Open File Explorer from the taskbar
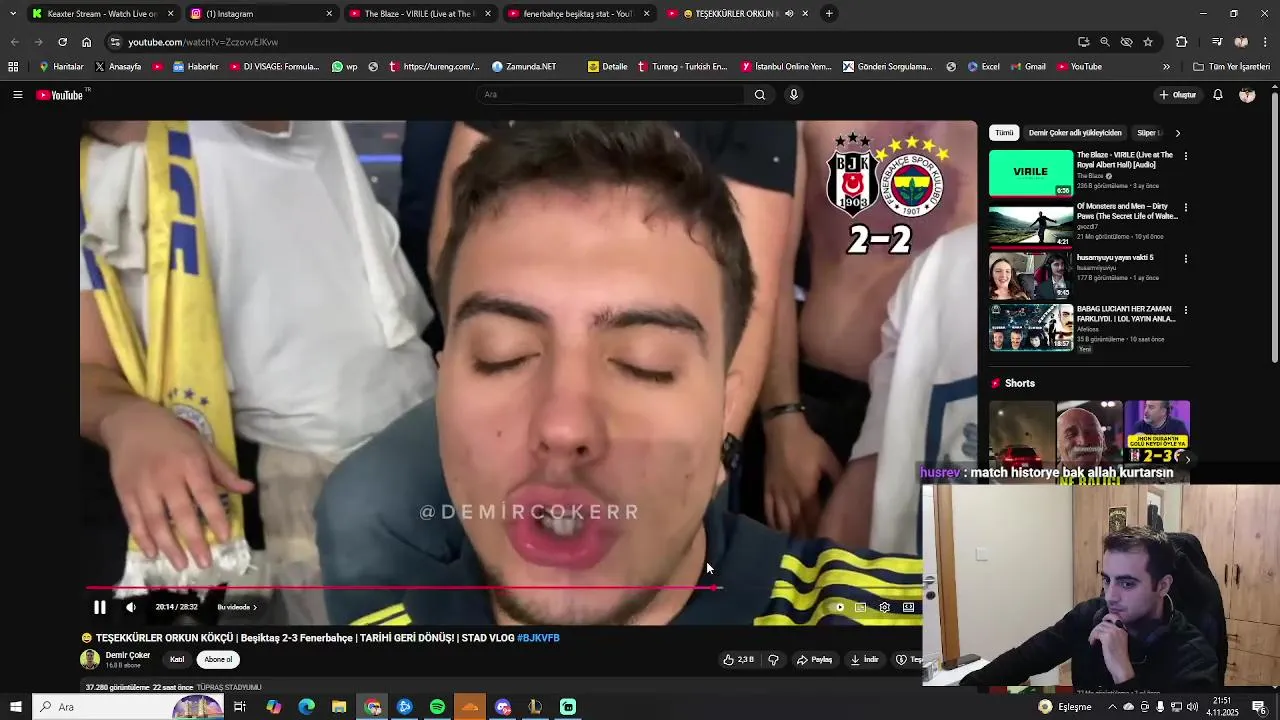 tap(339, 707)
